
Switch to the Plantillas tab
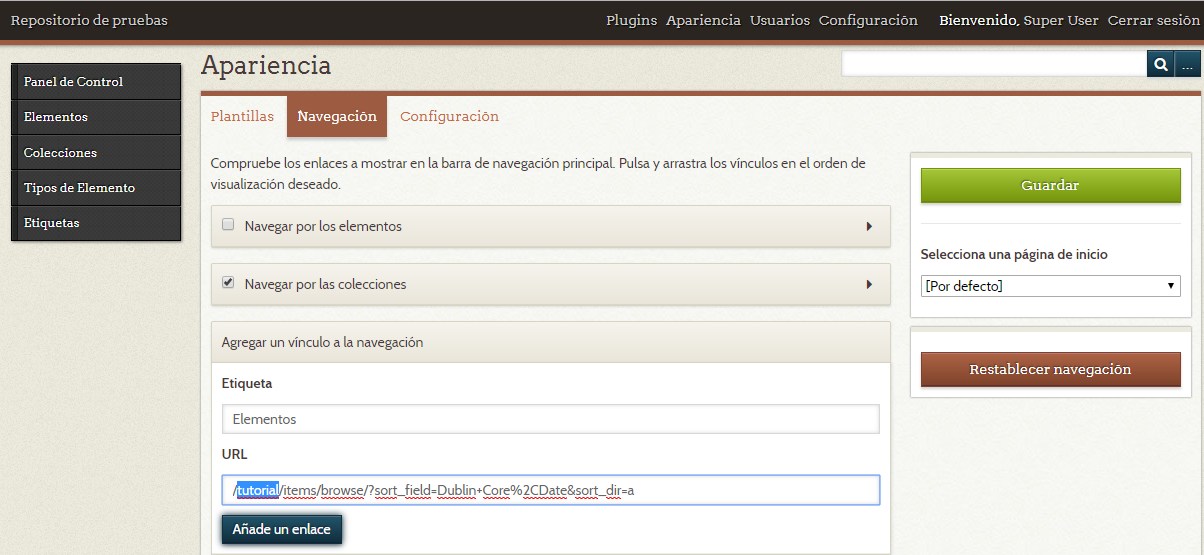242,116
